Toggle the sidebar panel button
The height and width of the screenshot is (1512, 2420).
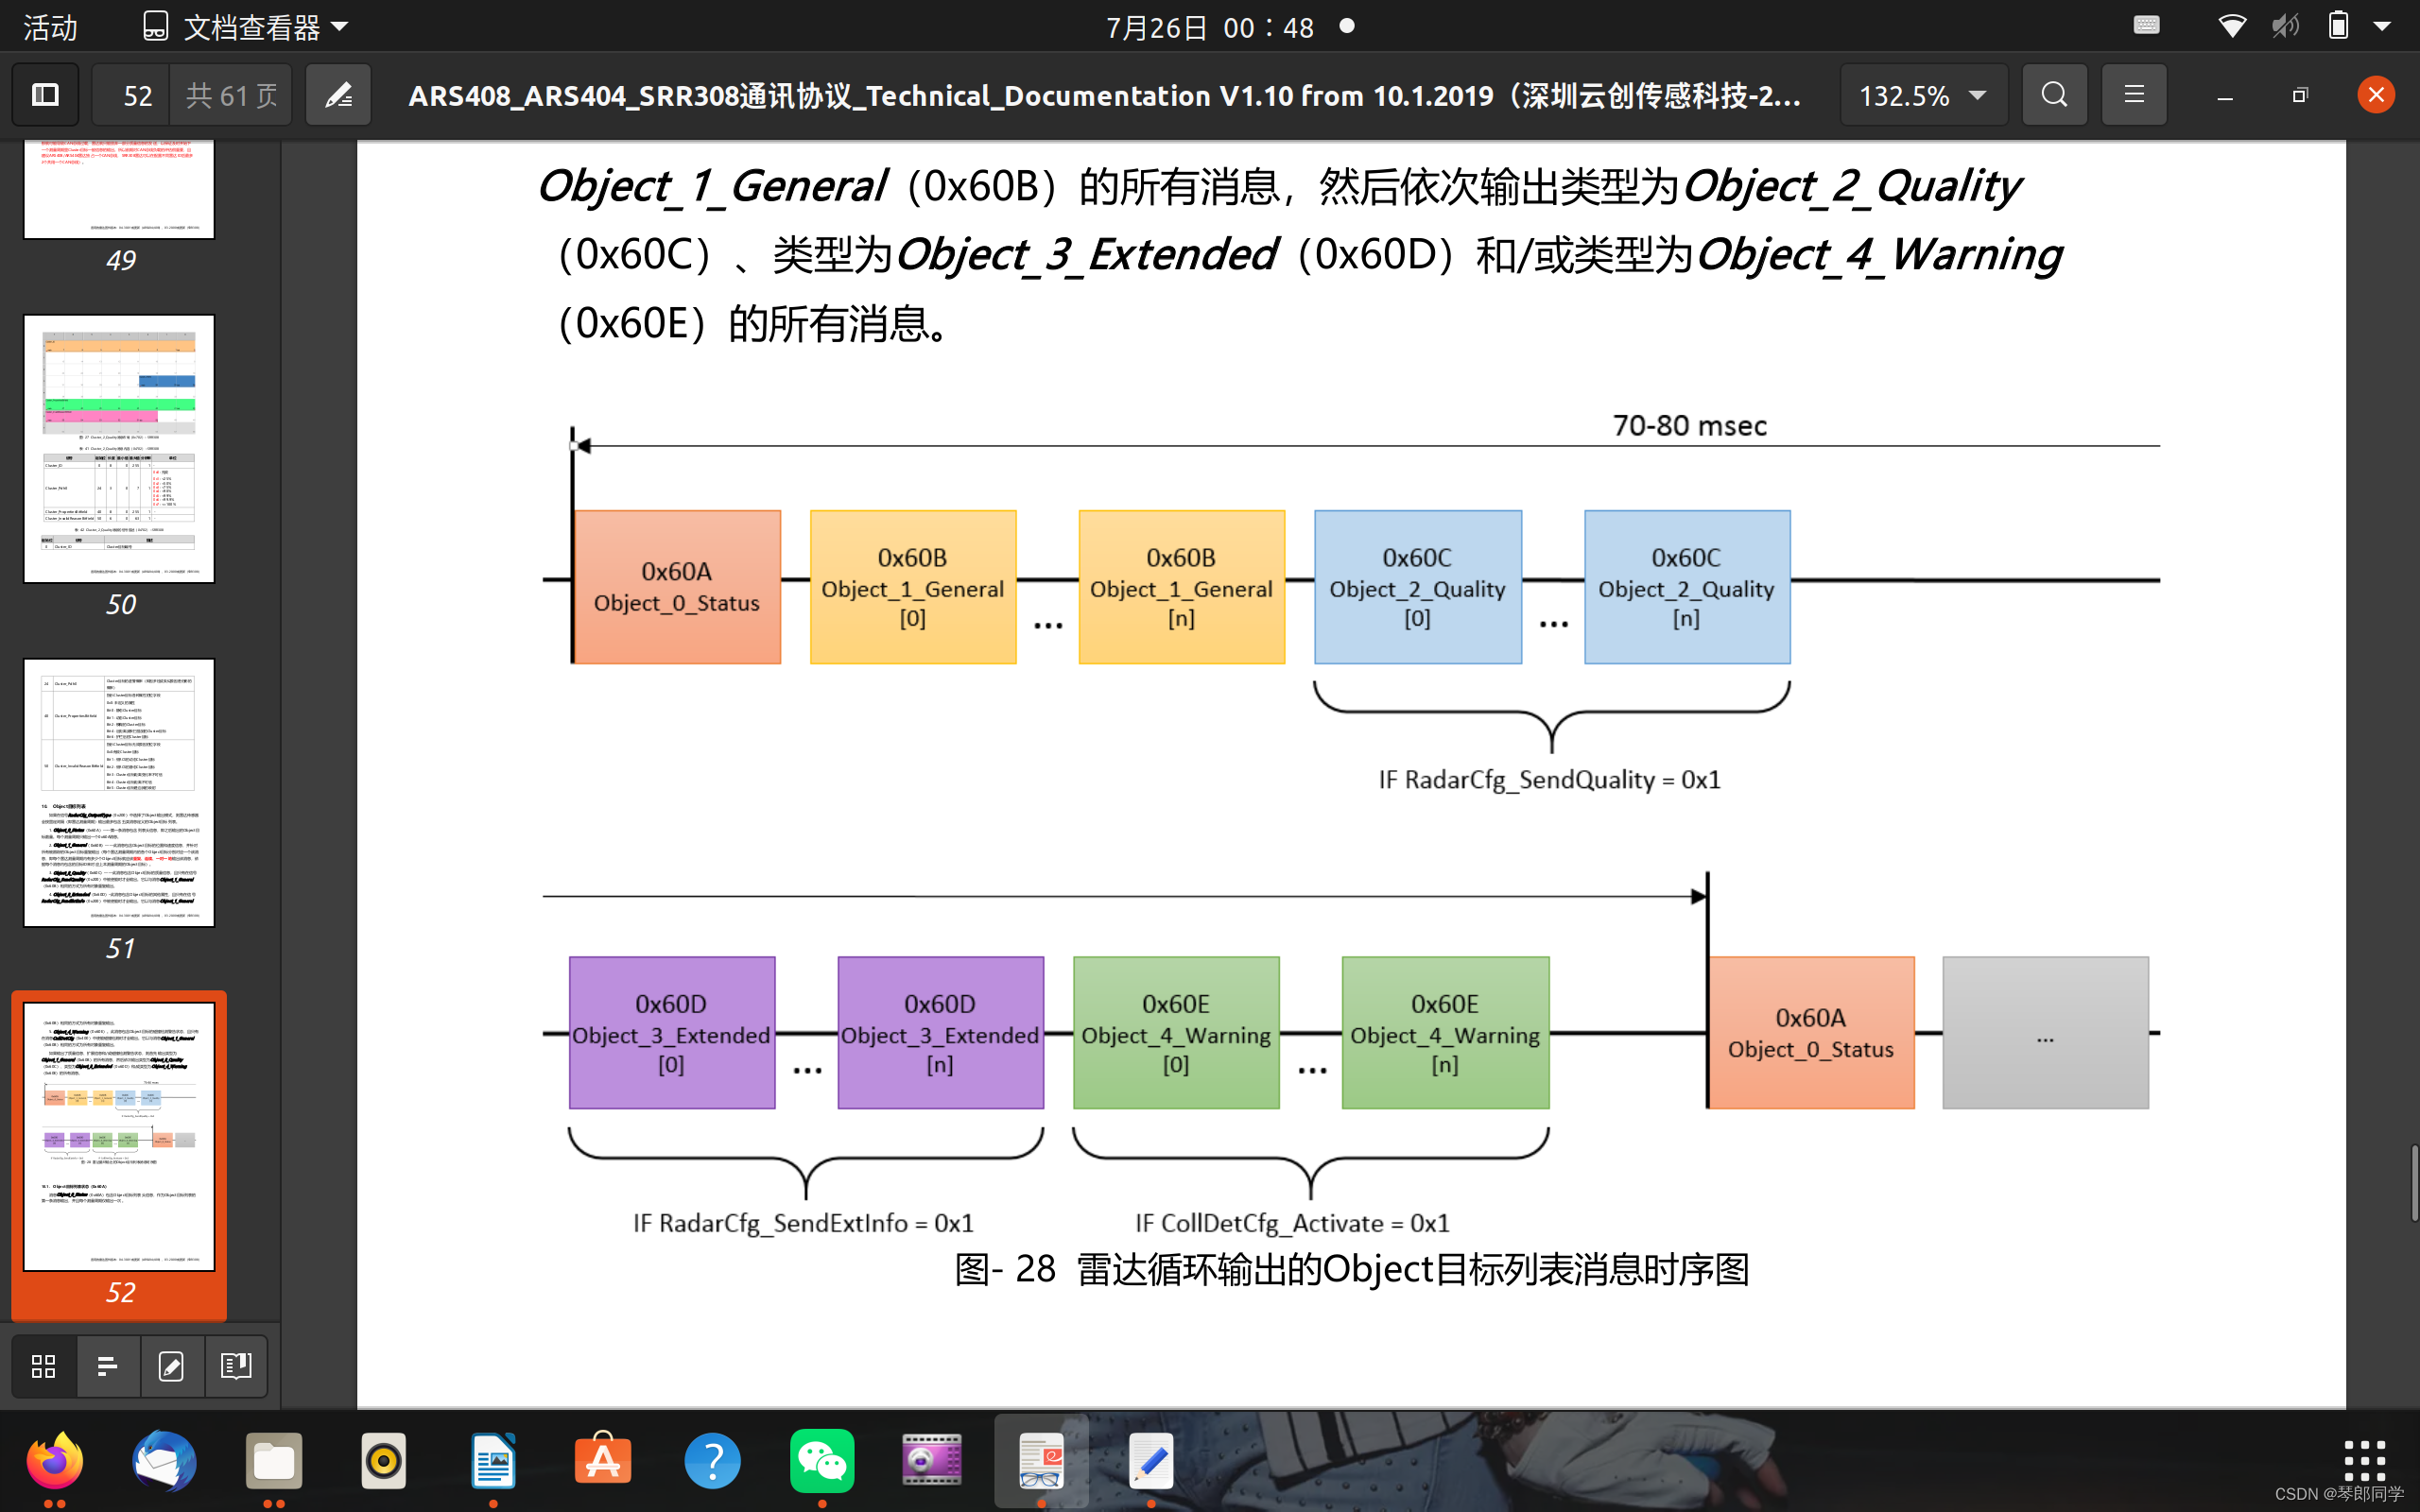[46, 95]
